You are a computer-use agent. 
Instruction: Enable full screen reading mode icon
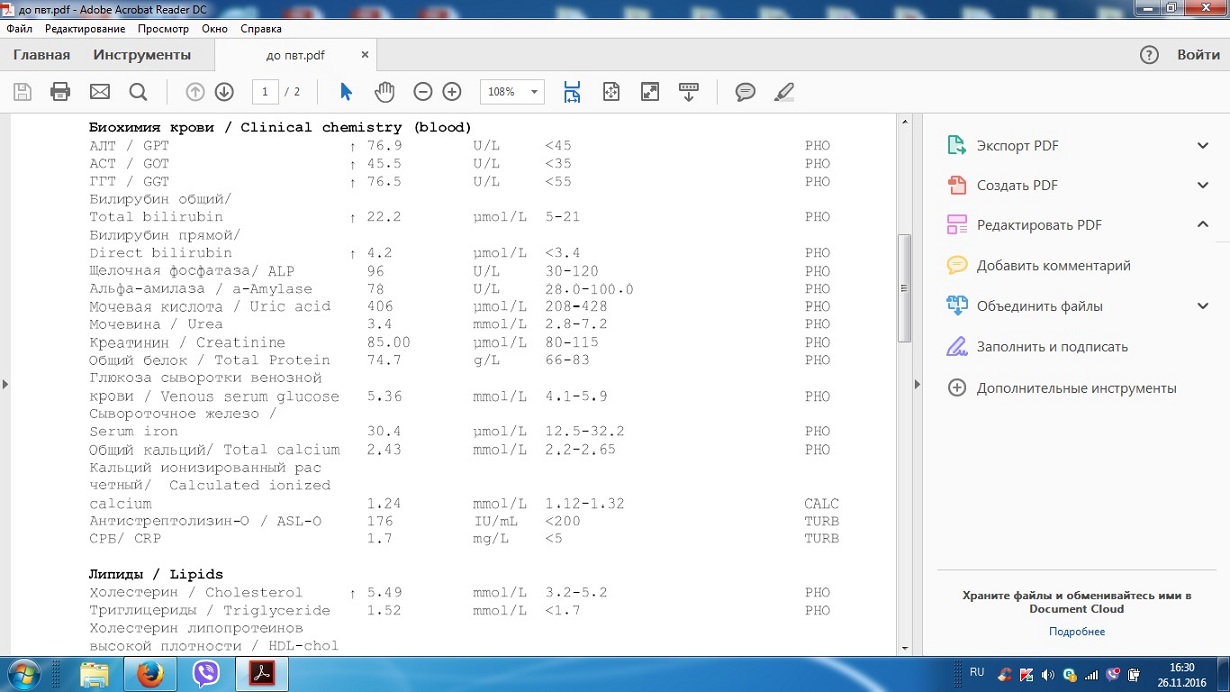tap(650, 92)
